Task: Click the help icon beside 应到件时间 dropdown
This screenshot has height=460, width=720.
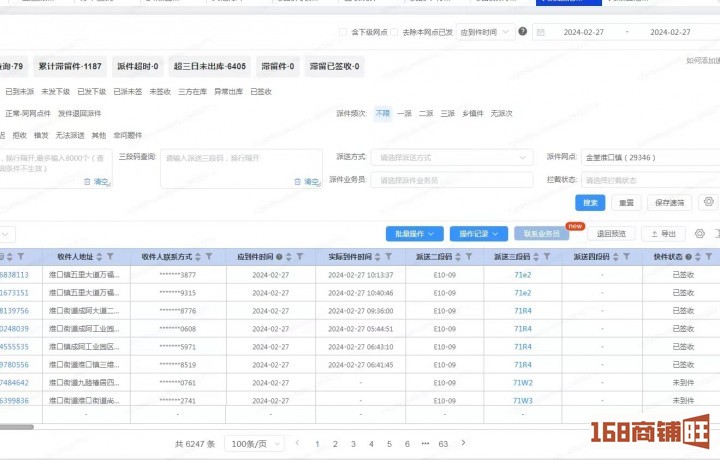Action: 523,32
